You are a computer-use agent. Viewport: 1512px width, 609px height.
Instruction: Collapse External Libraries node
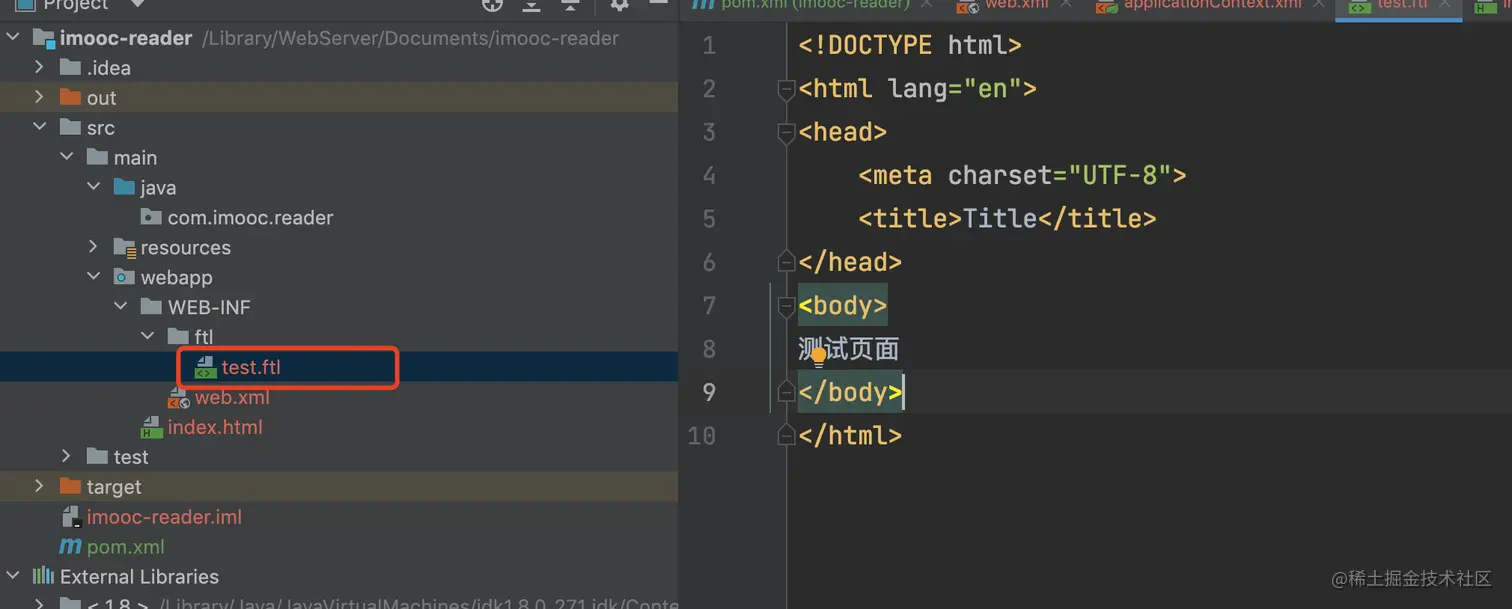pos(13,576)
